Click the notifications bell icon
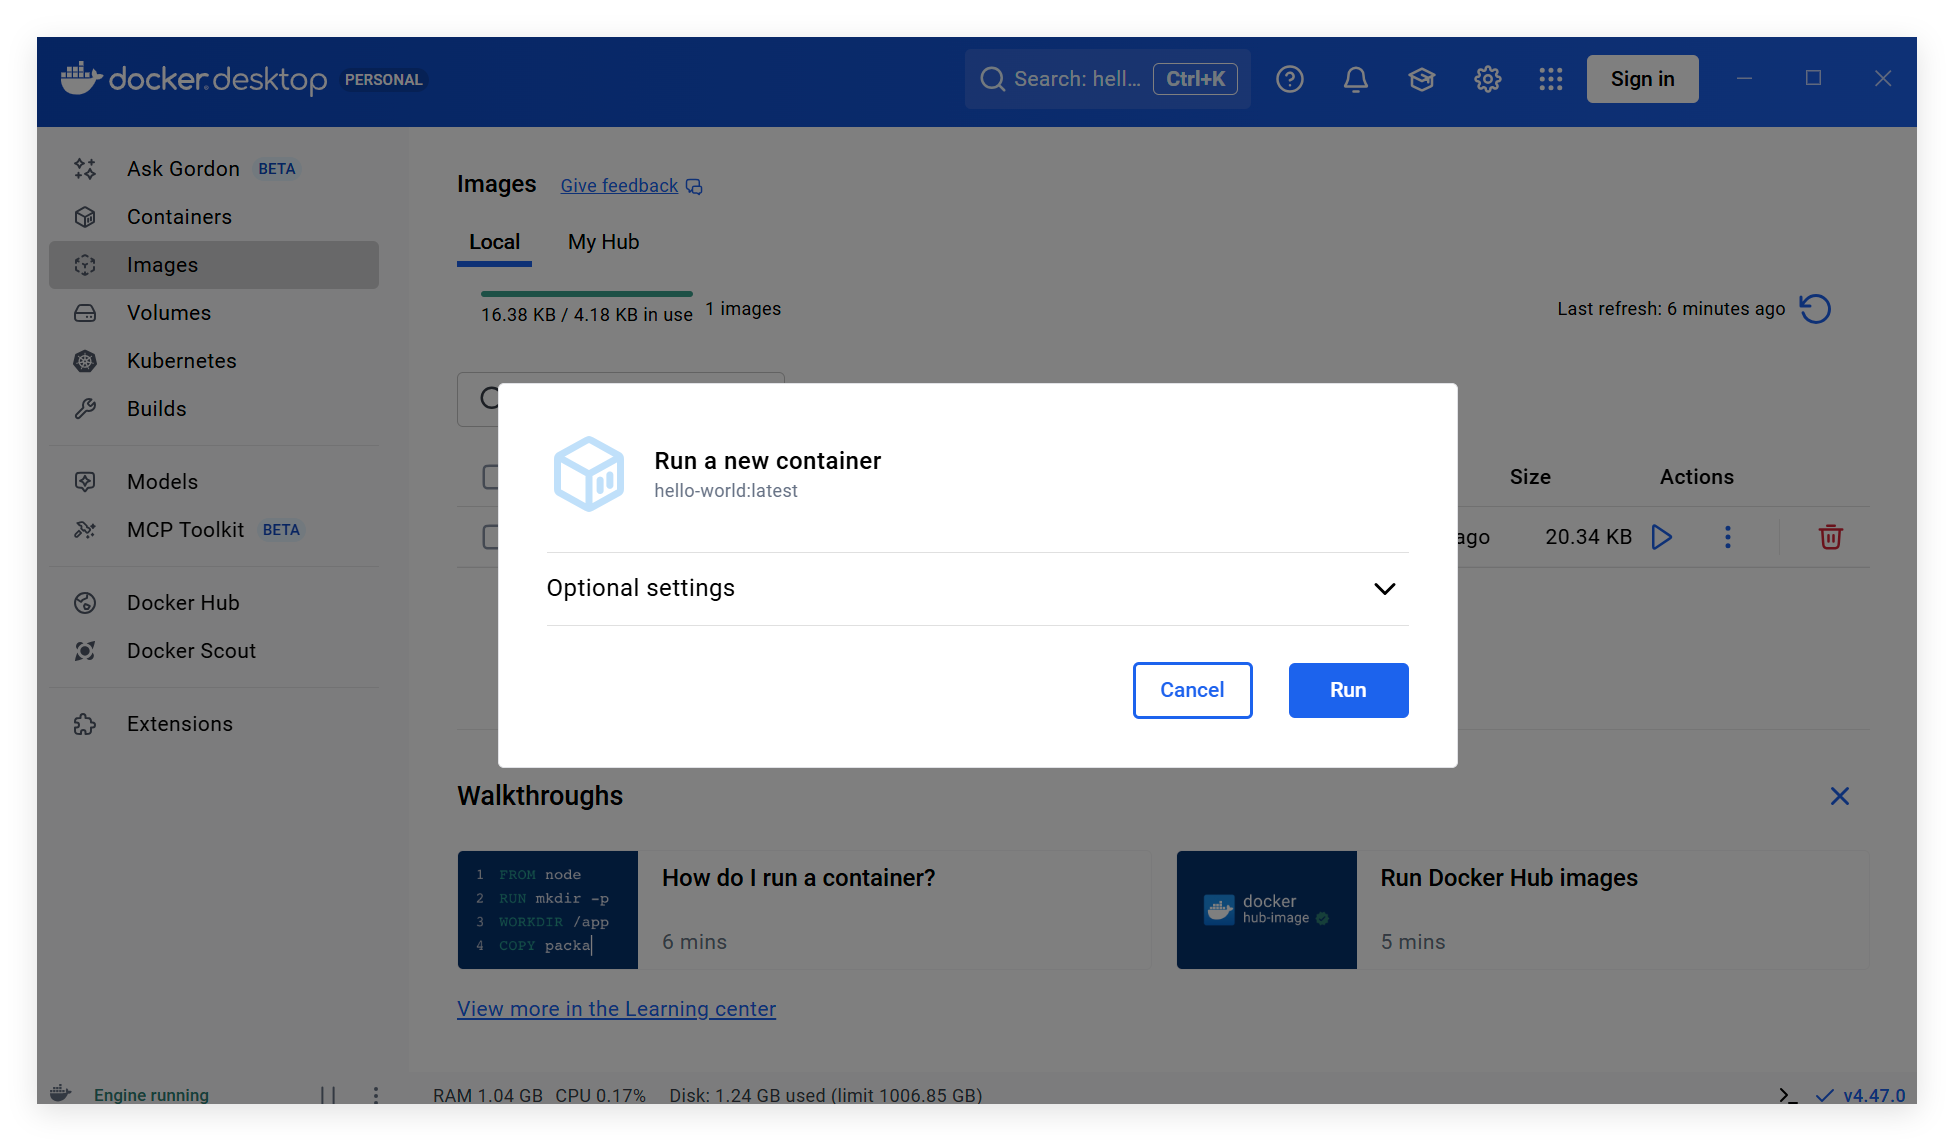1954x1141 pixels. coord(1355,79)
